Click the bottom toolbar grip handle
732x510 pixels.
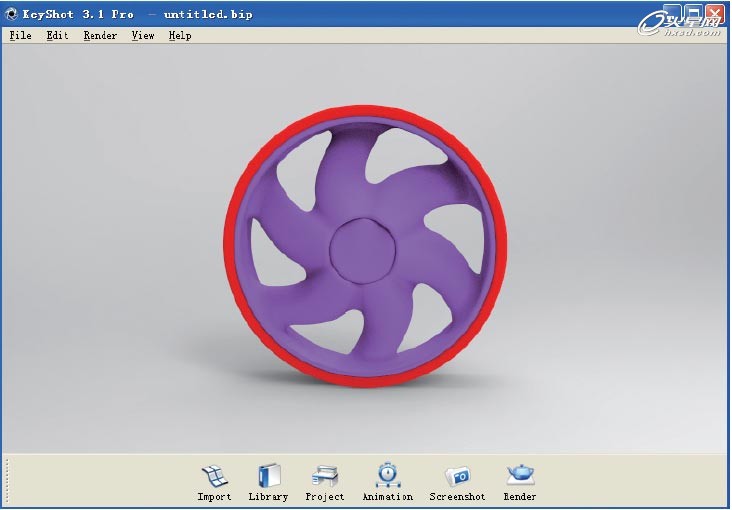[x=6, y=481]
